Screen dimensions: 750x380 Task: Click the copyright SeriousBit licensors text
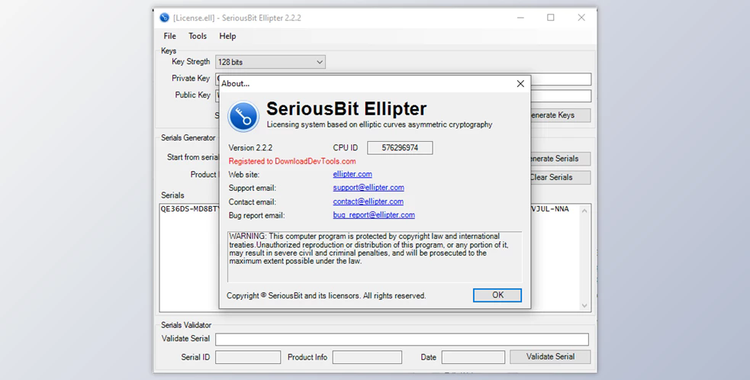click(x=326, y=296)
